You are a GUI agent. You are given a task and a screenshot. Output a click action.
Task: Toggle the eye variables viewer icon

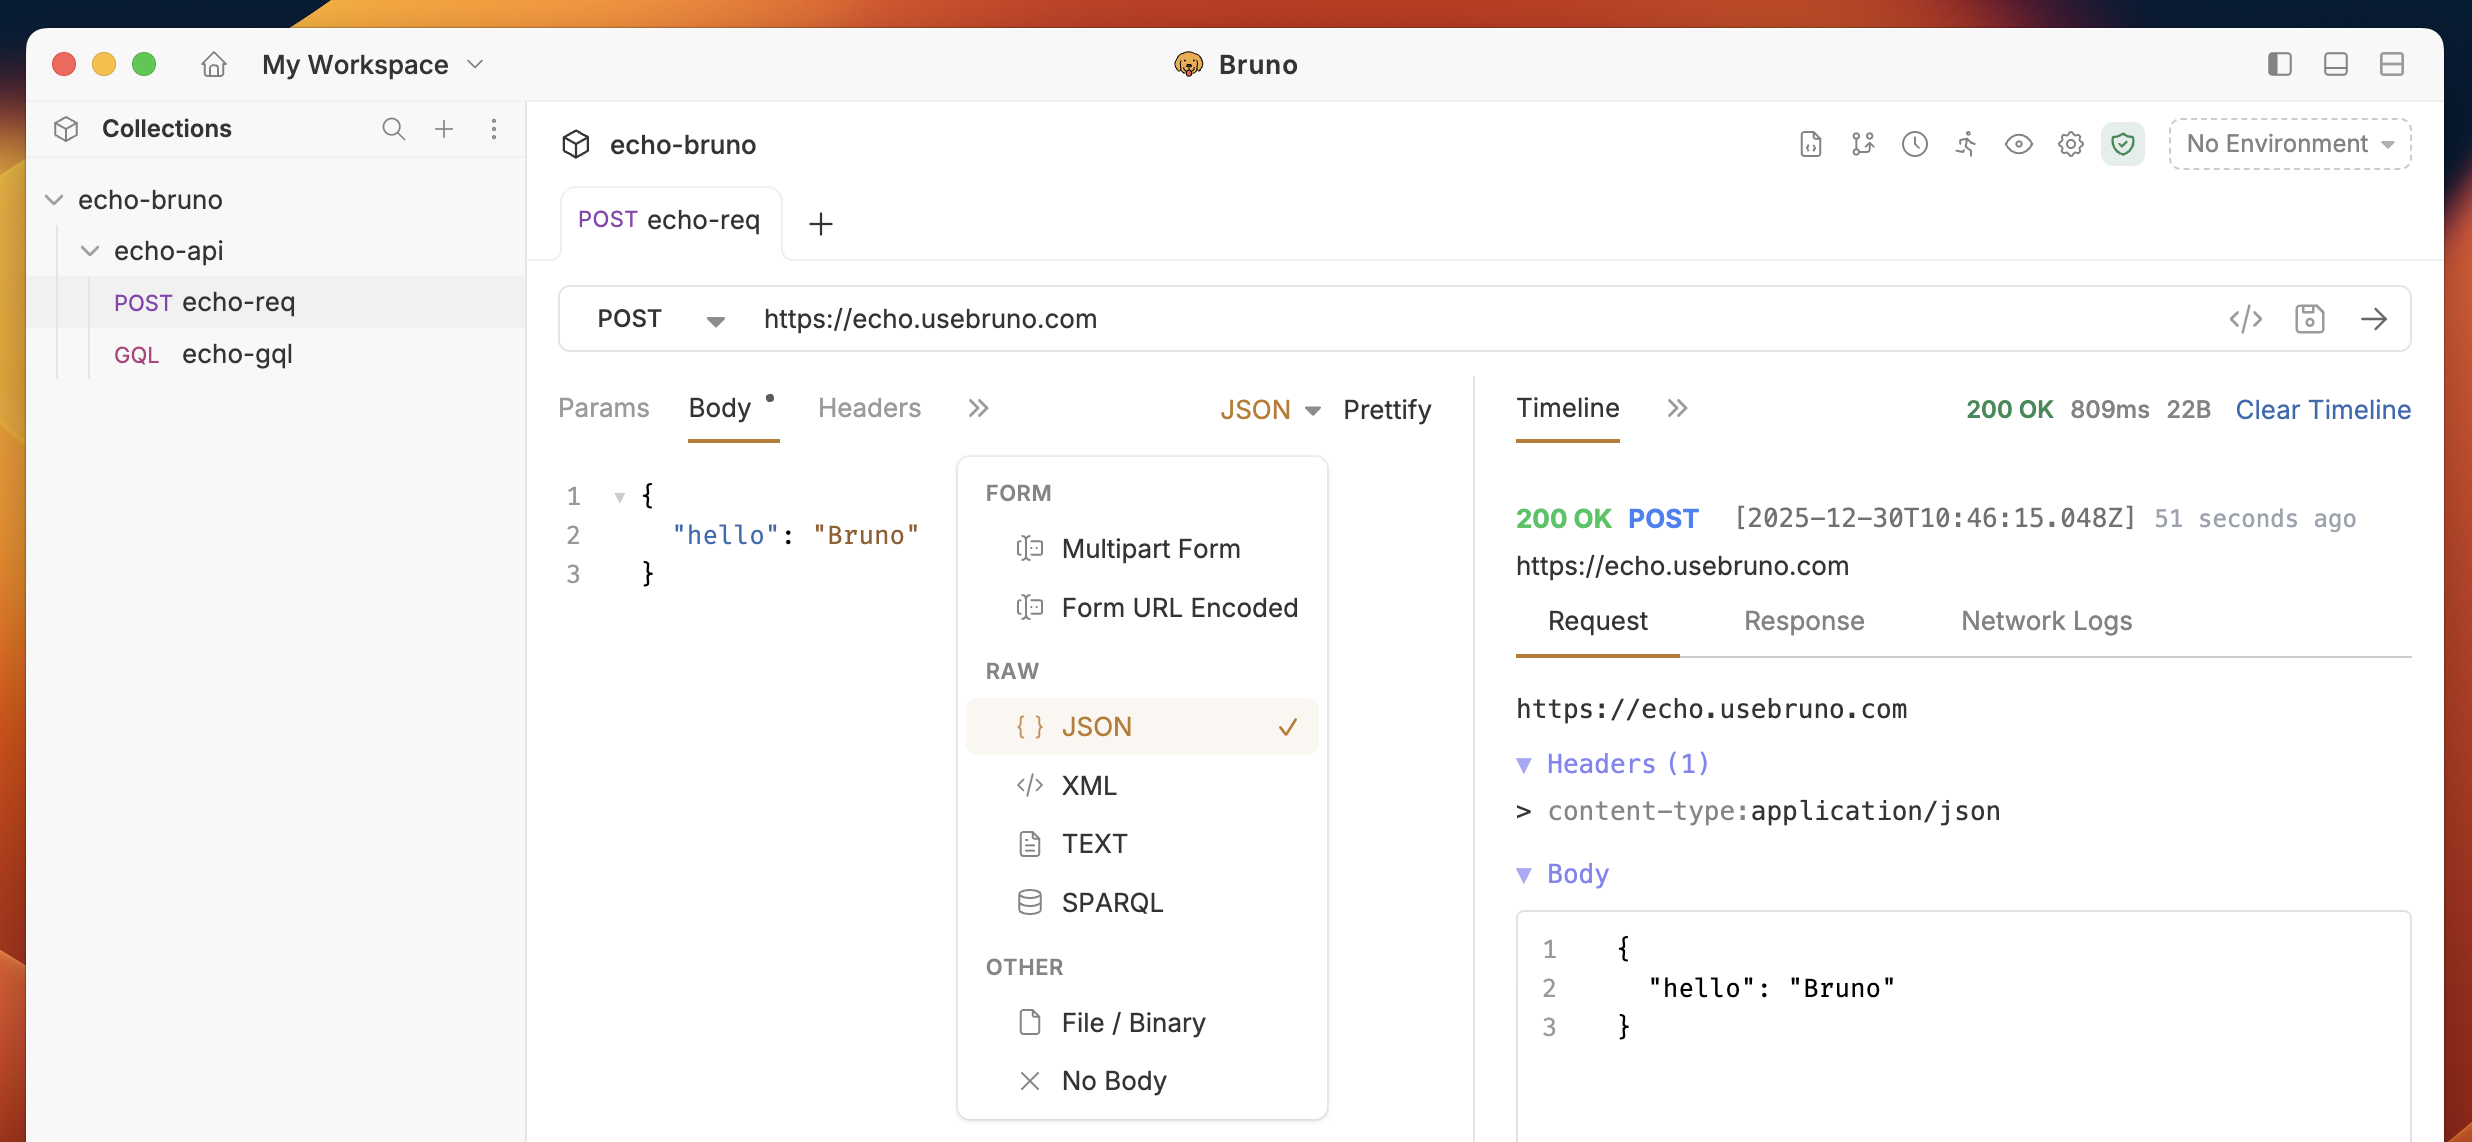point(2019,144)
